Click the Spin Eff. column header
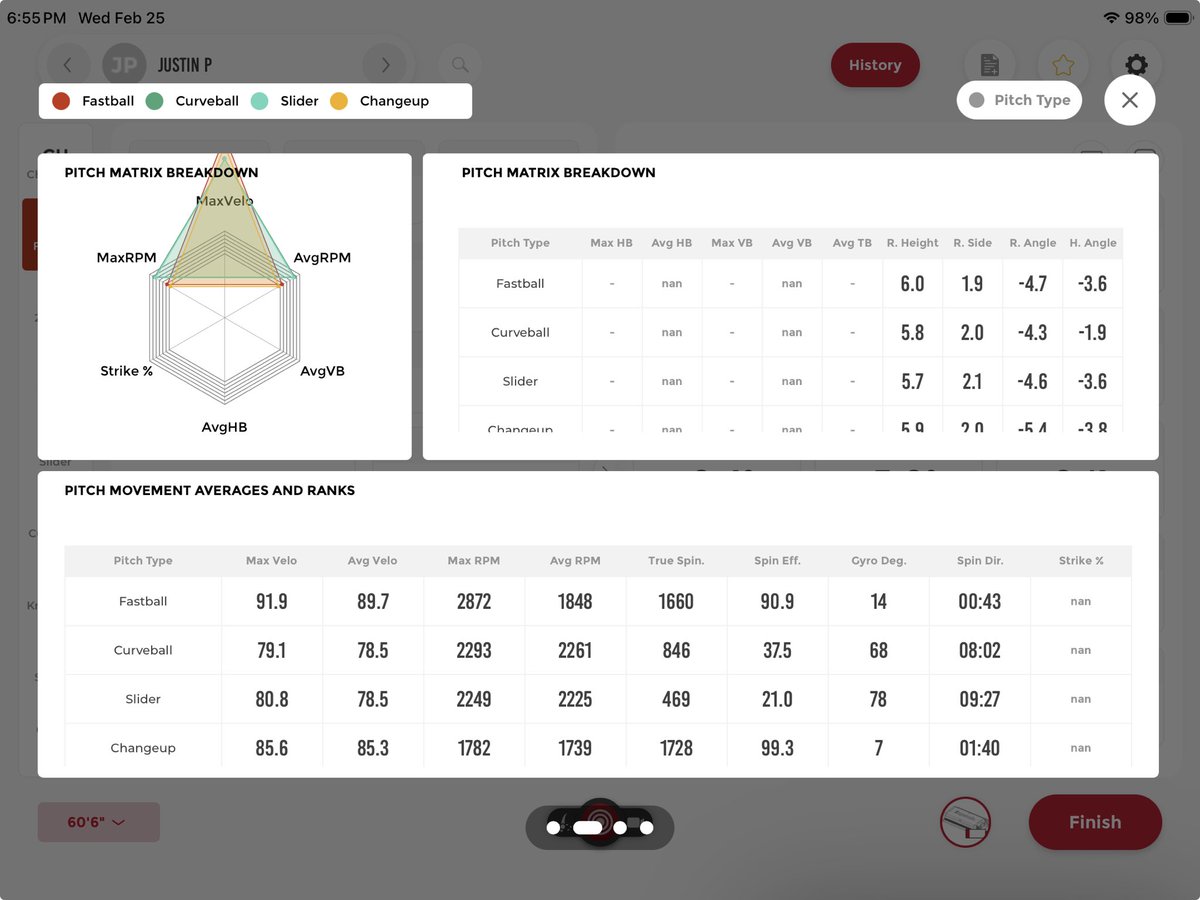This screenshot has height=900, width=1200. pos(777,561)
